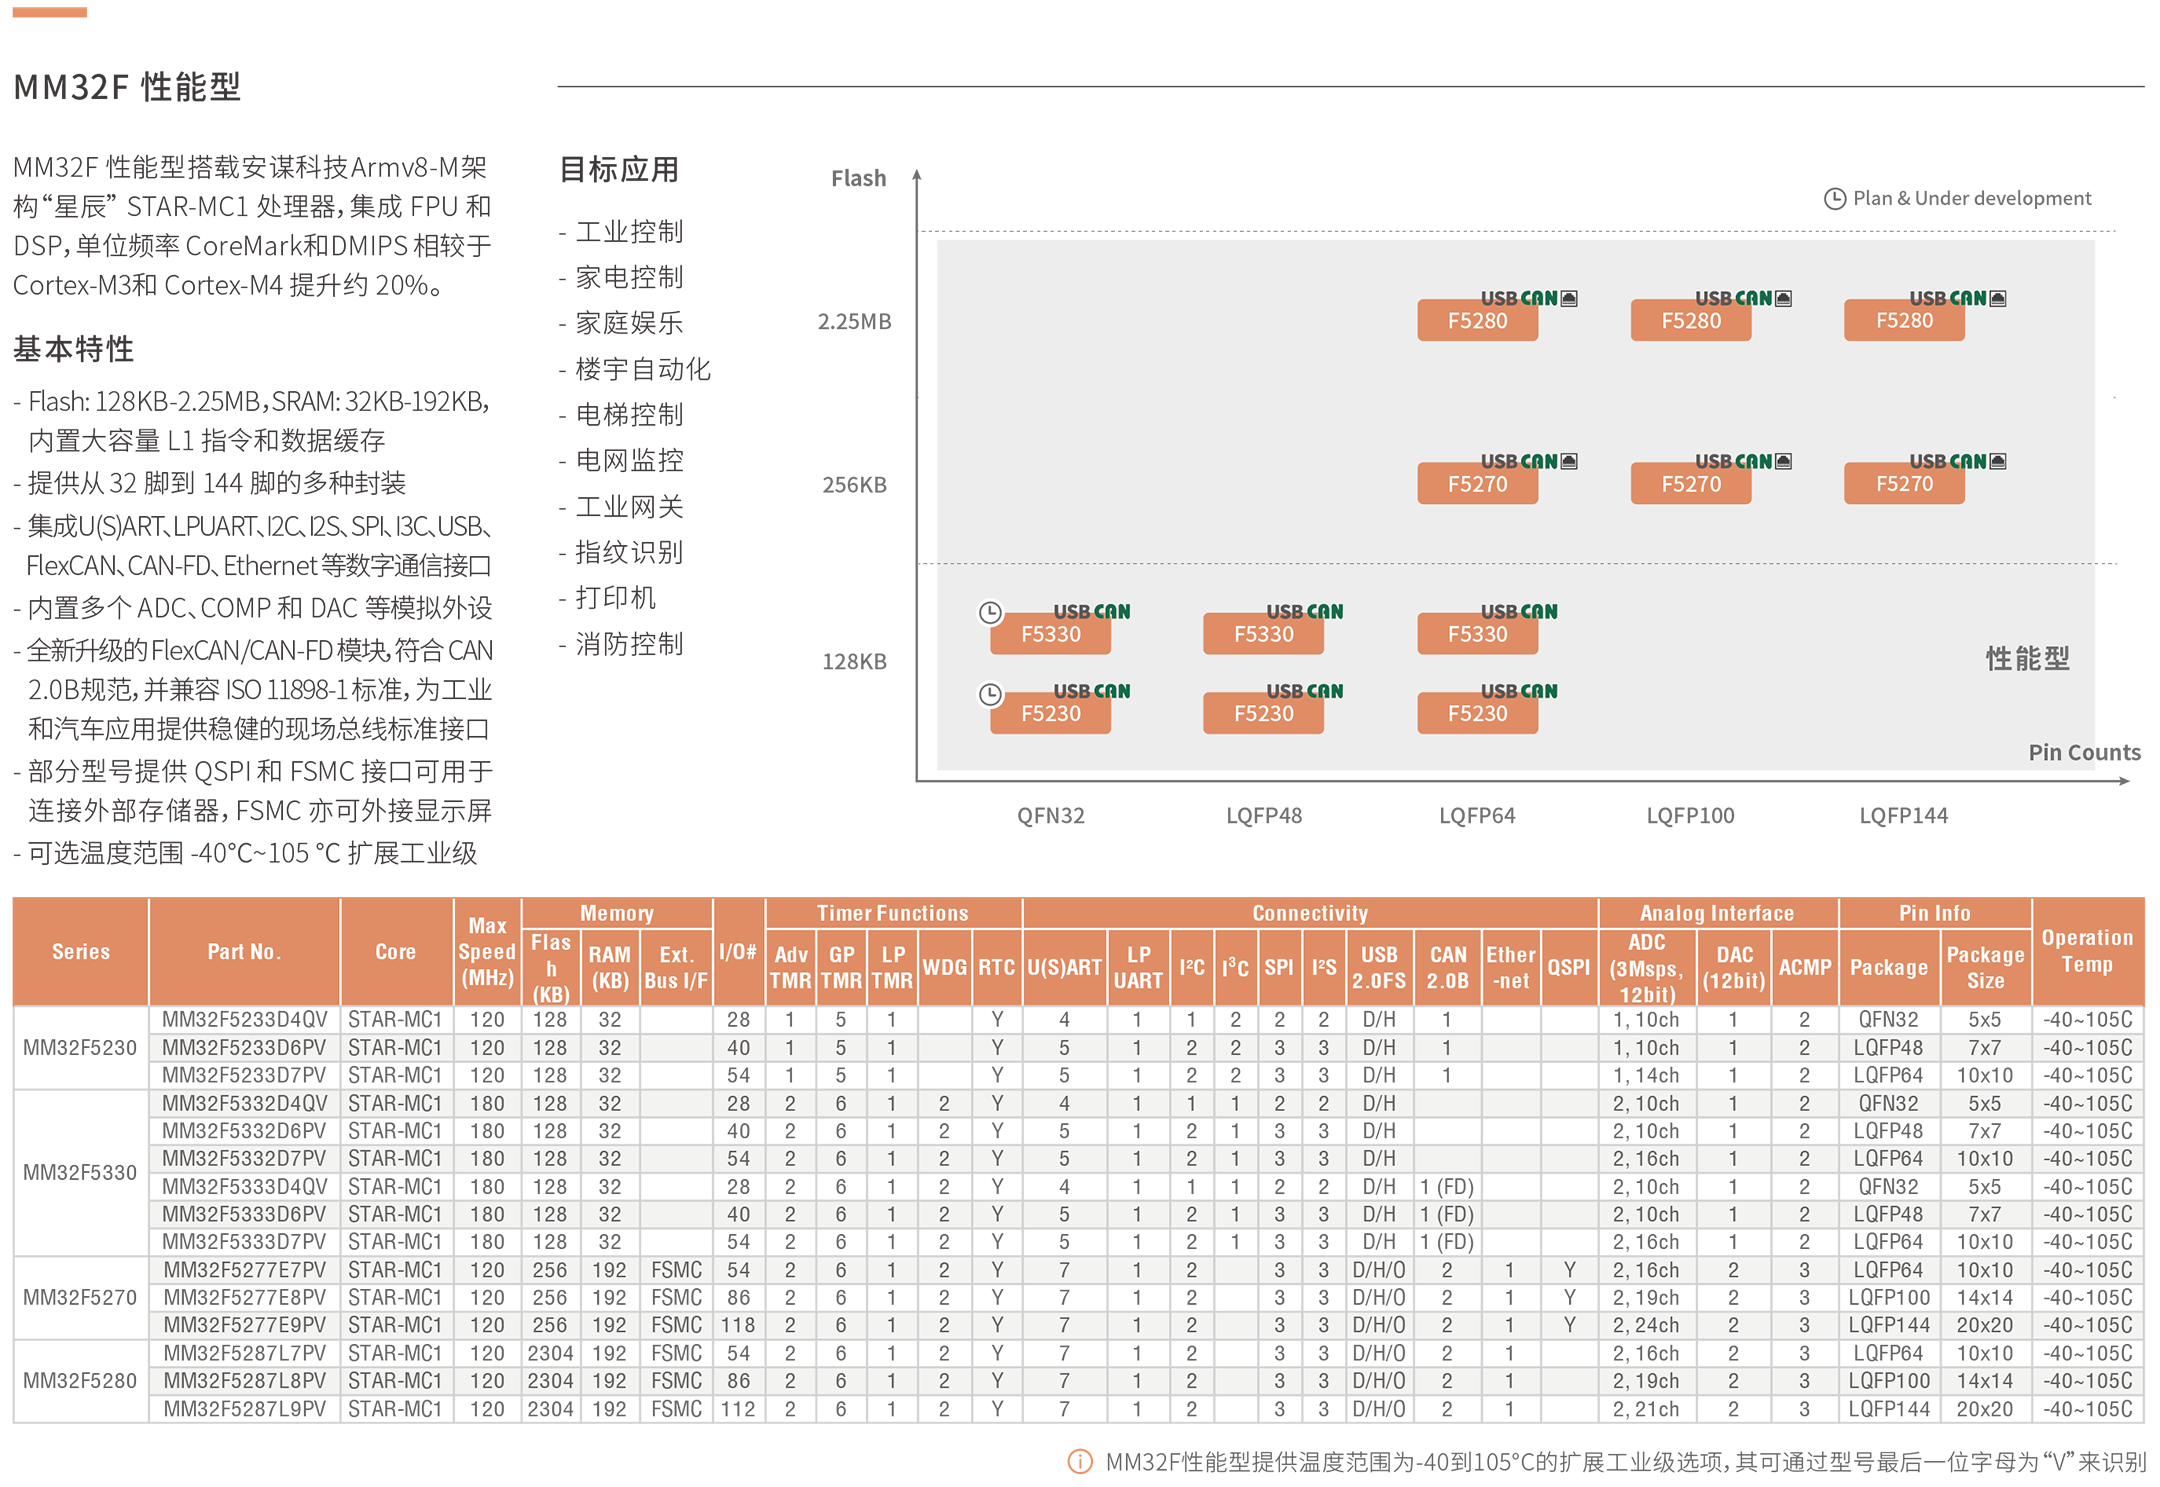Click the clock icon beside 'Plan & Under development'

[x=1834, y=198]
